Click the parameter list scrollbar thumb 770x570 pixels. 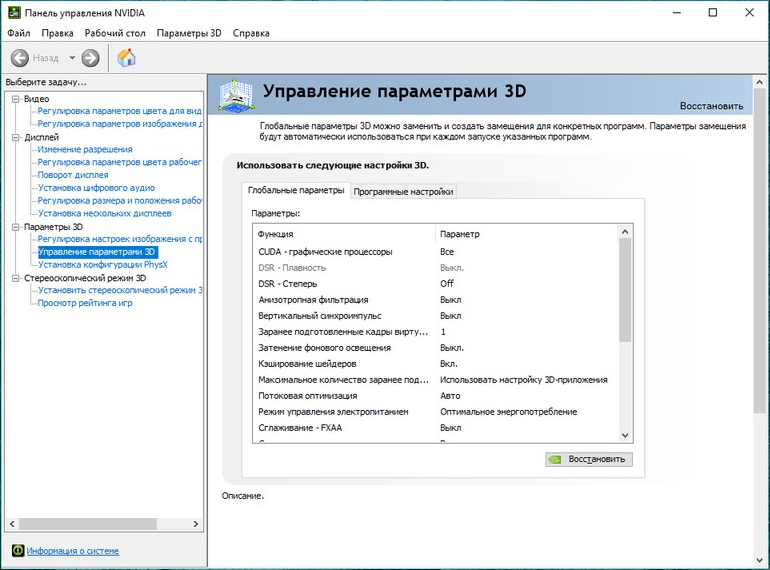[x=625, y=290]
